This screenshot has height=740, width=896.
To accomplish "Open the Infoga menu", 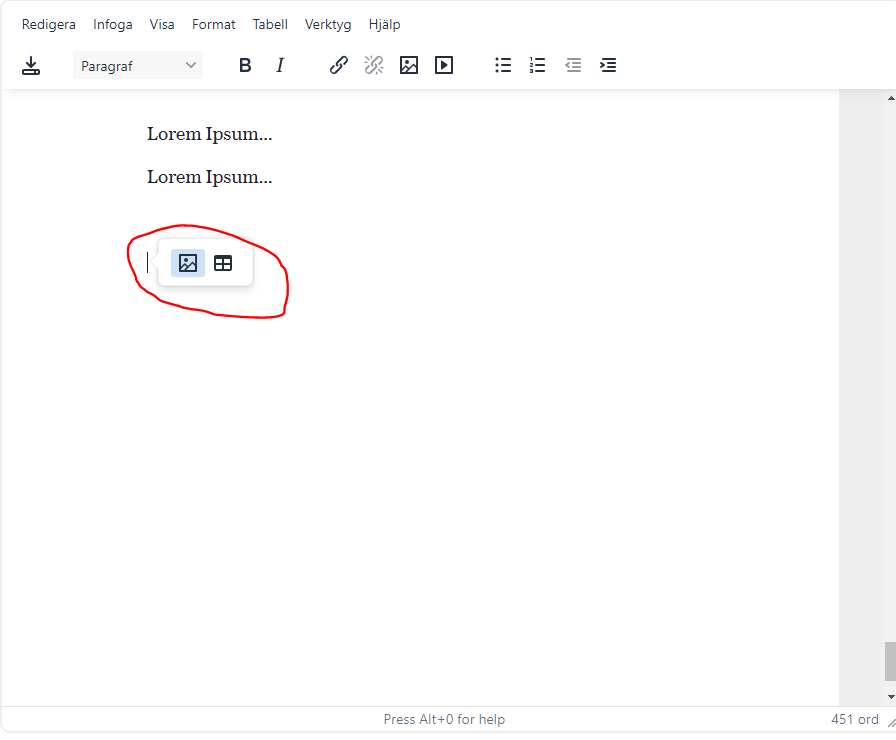I will pyautogui.click(x=113, y=24).
